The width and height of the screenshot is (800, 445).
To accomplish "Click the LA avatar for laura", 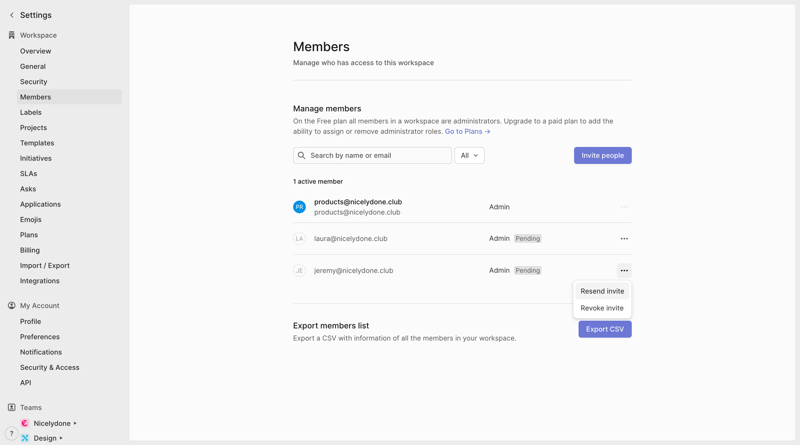I will [x=299, y=238].
